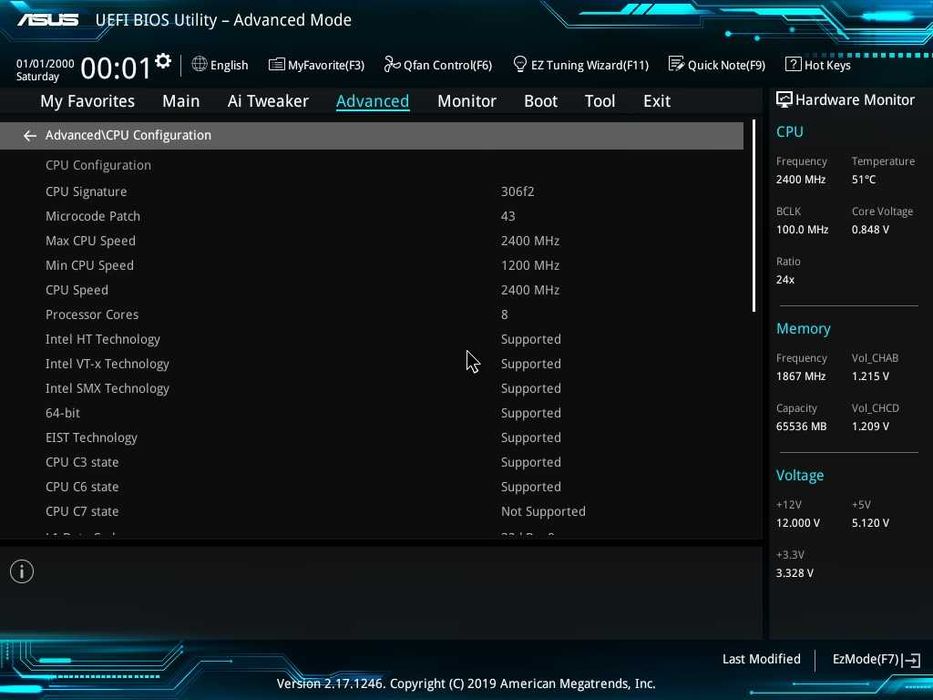Select the CPU C6 state row
Viewport: 933px width, 700px height.
click(x=371, y=487)
